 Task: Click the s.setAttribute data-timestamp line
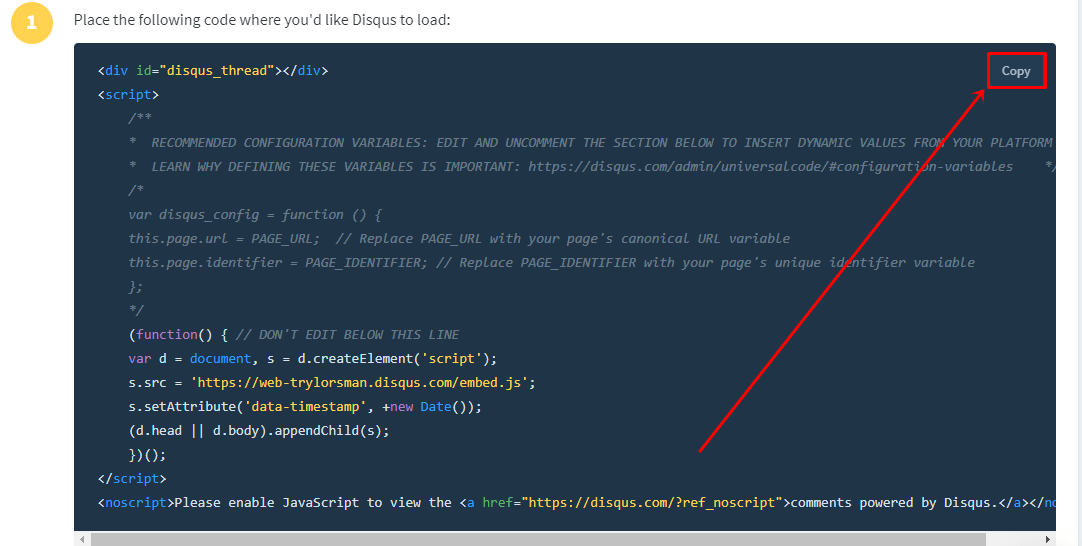pyautogui.click(x=304, y=407)
